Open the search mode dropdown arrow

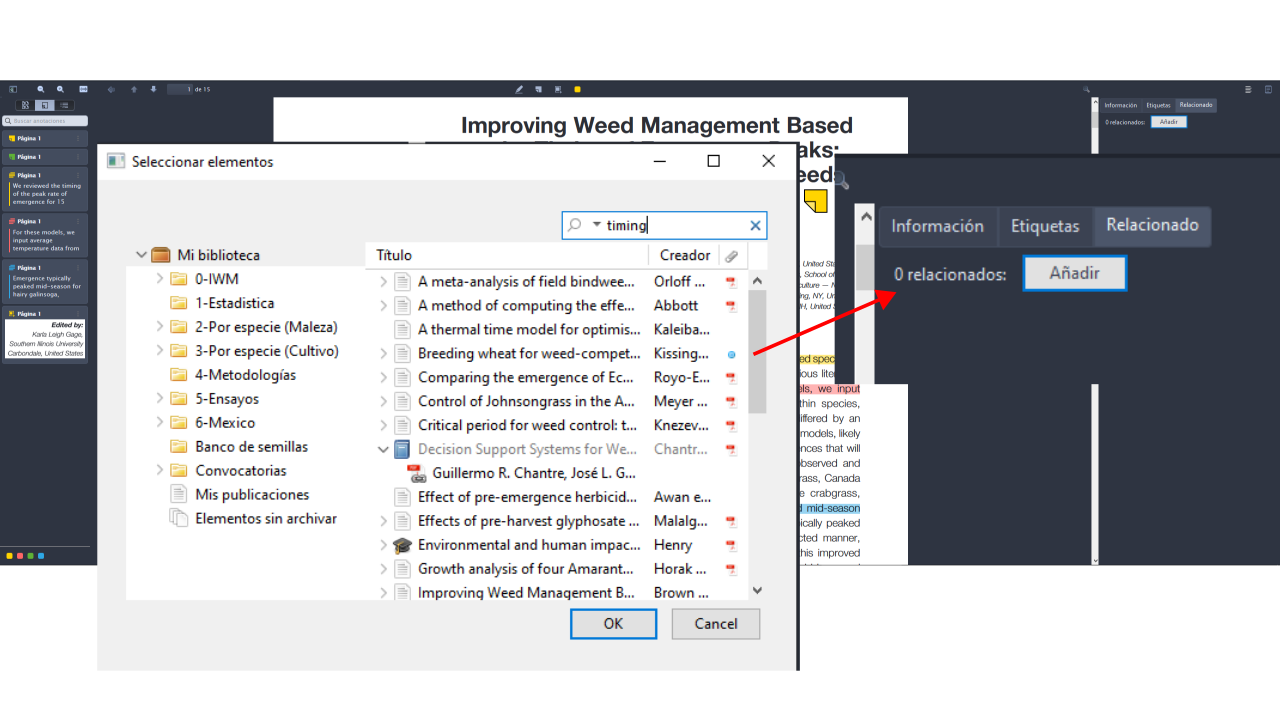point(596,225)
